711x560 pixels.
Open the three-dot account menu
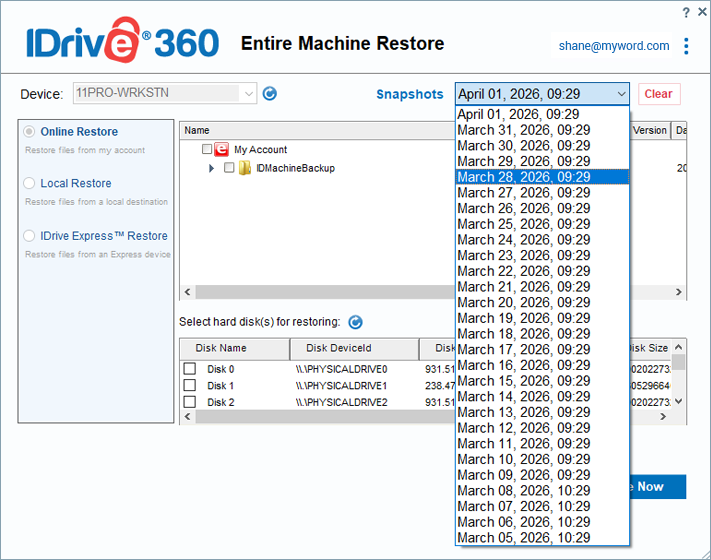[686, 46]
